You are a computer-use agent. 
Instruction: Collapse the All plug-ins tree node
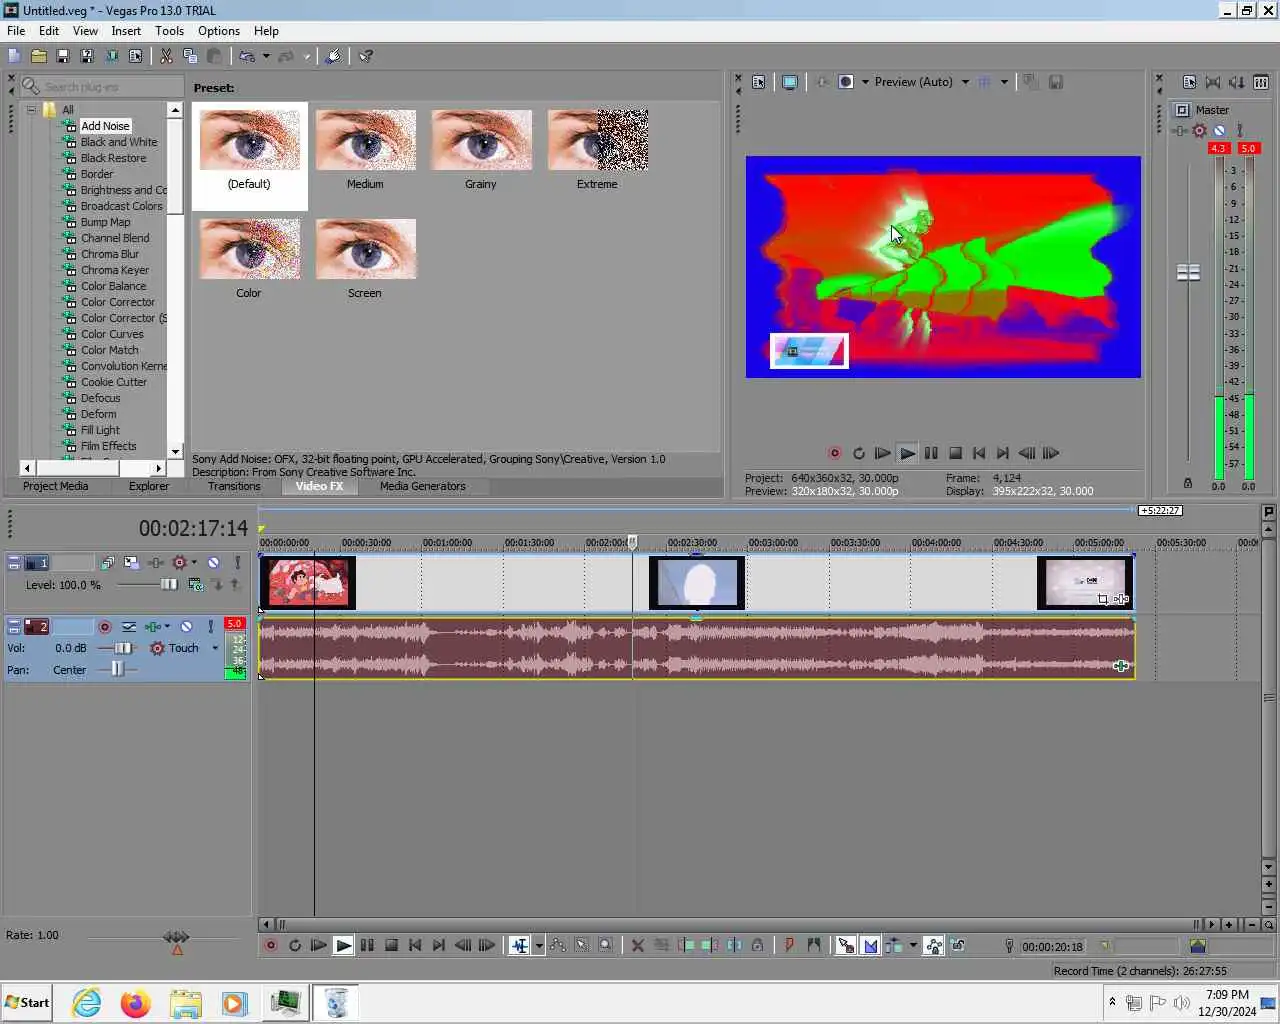pos(31,110)
